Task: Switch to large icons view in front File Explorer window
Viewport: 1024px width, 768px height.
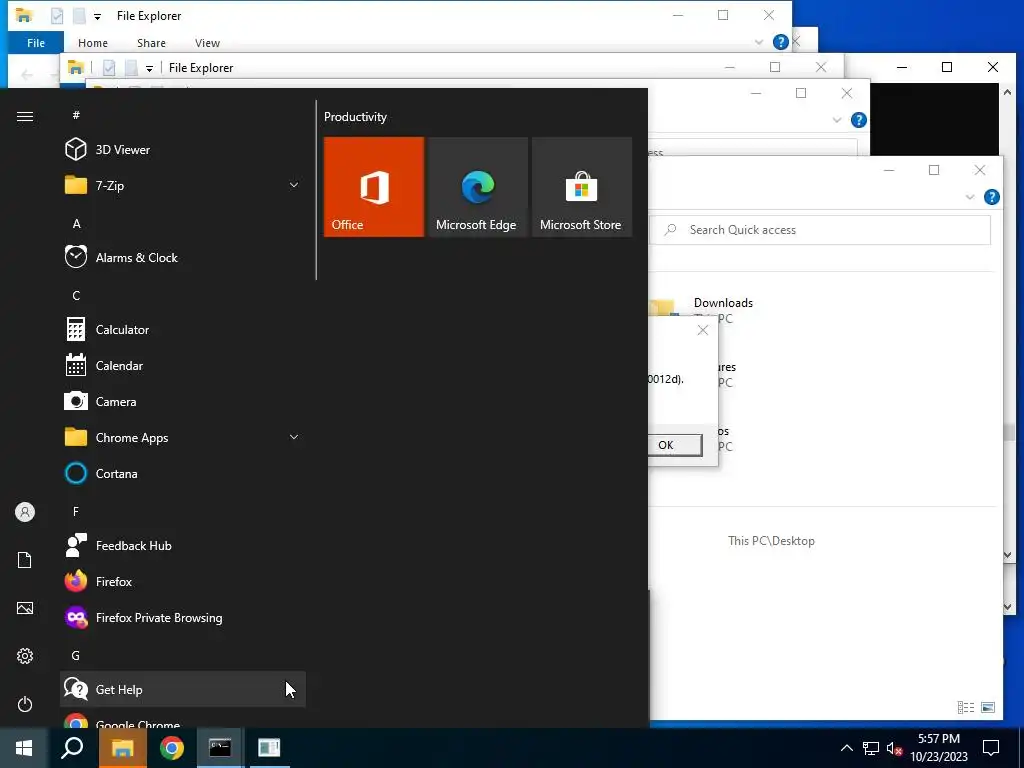Action: [x=988, y=707]
